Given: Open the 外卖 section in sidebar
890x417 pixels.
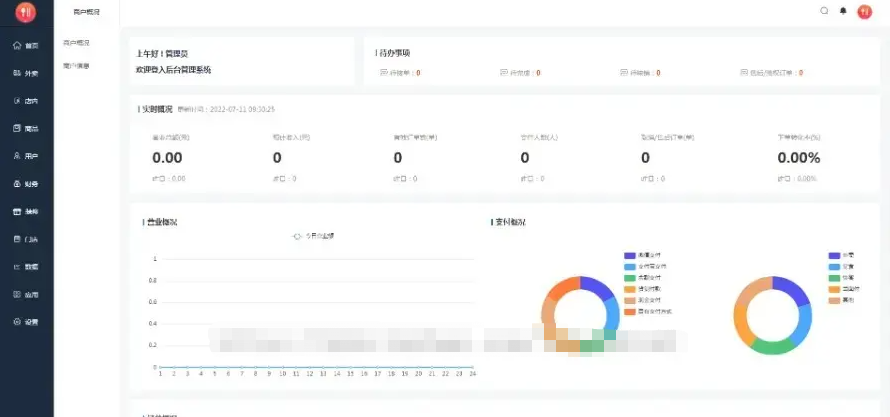Looking at the screenshot, I should [26, 73].
